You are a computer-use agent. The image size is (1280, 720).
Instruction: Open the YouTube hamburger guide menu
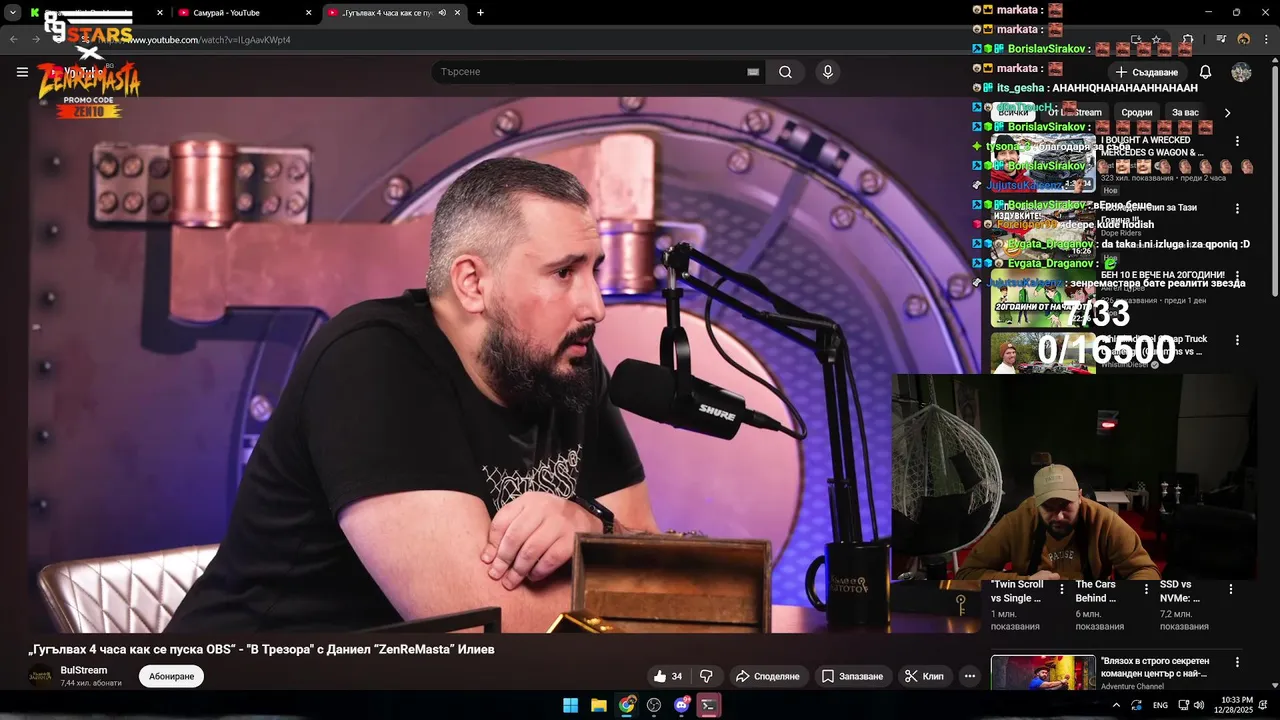pyautogui.click(x=22, y=72)
